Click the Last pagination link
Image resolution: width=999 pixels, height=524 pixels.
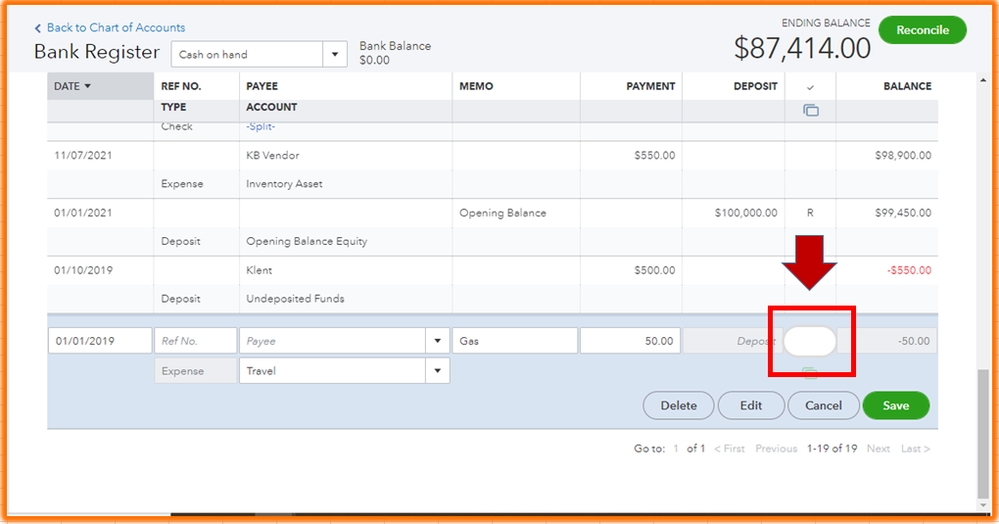916,449
